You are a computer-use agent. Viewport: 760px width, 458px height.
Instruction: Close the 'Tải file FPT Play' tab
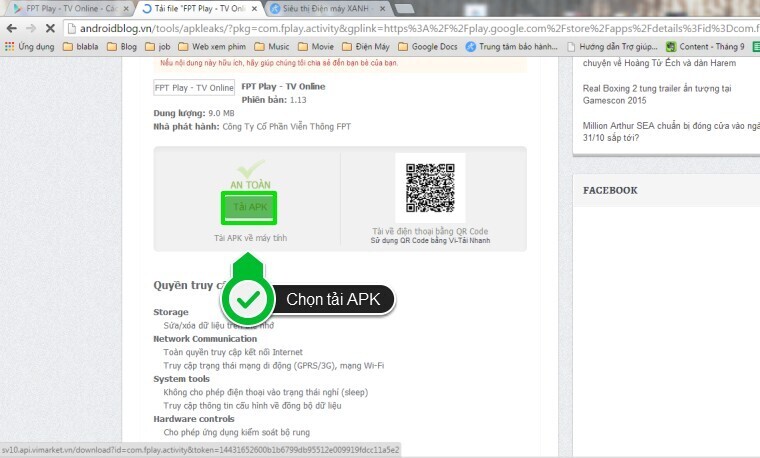[254, 9]
